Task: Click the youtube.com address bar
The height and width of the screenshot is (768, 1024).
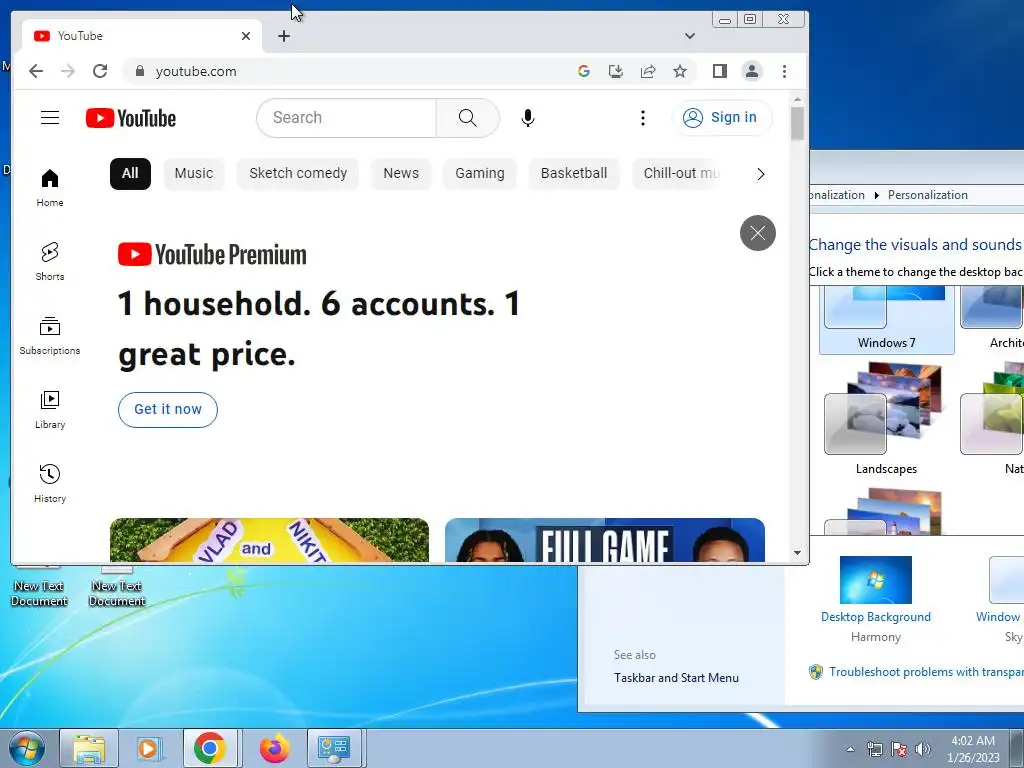Action: tap(353, 71)
